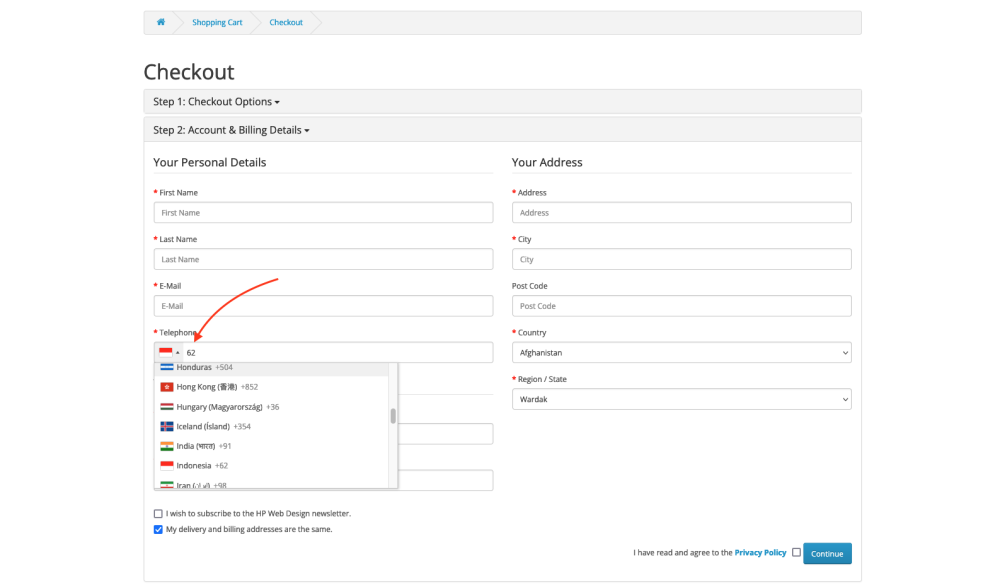Open the Region / State dropdown

pyautogui.click(x=681, y=400)
